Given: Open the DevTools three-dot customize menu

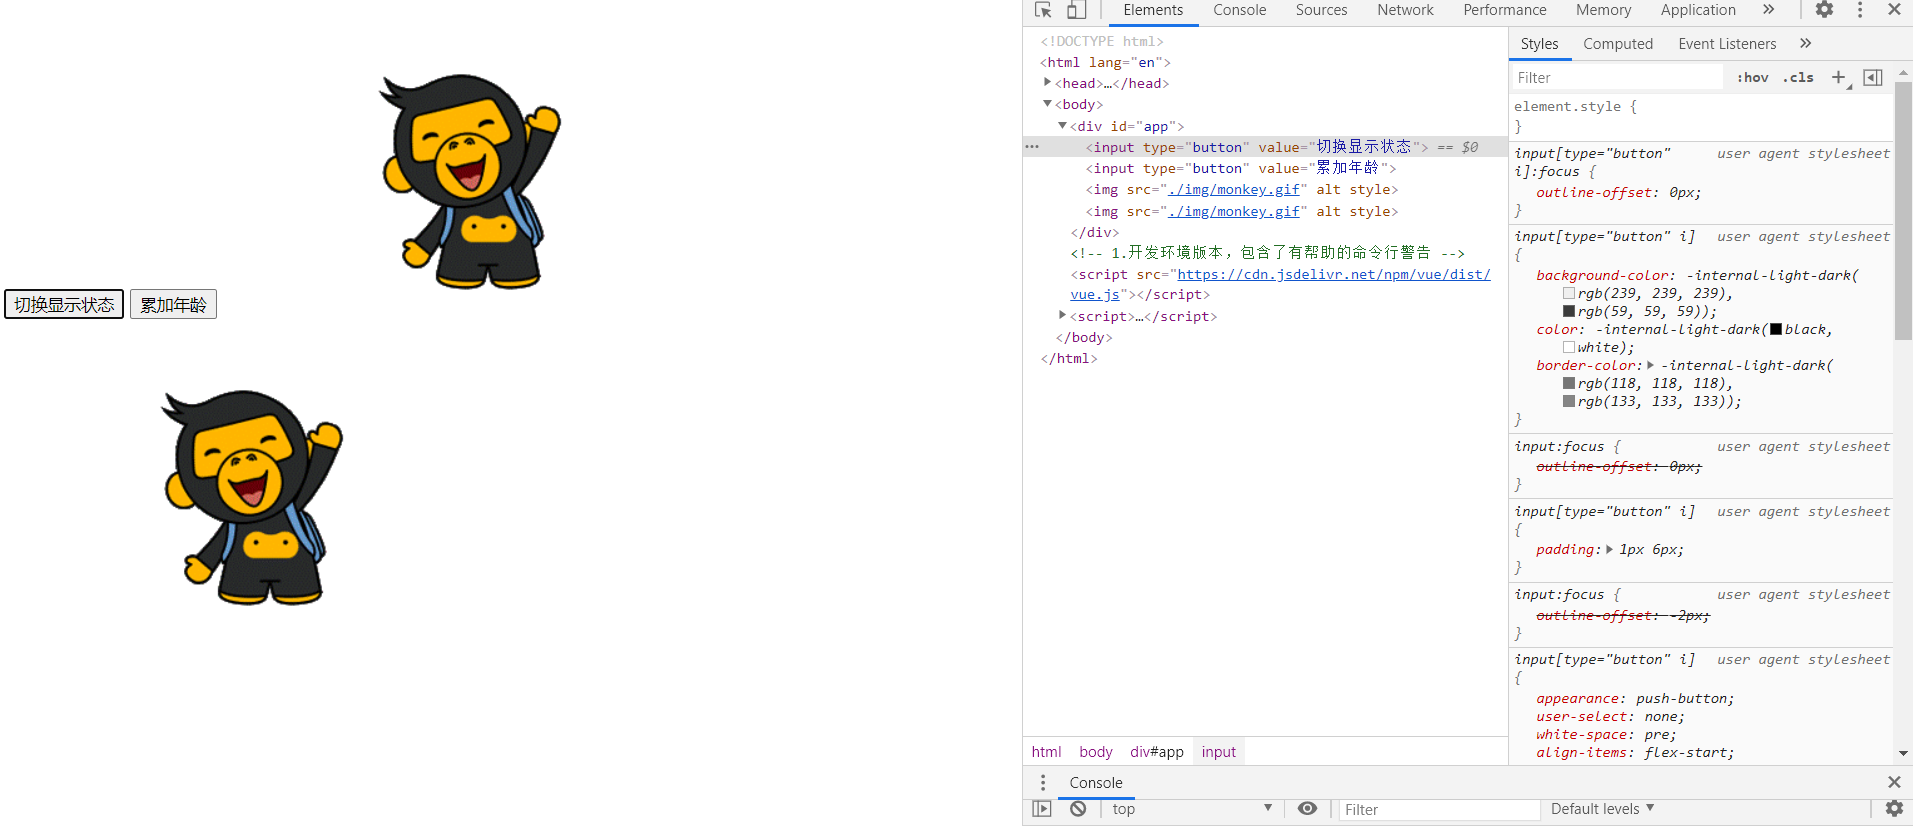Looking at the screenshot, I should (x=1860, y=10).
